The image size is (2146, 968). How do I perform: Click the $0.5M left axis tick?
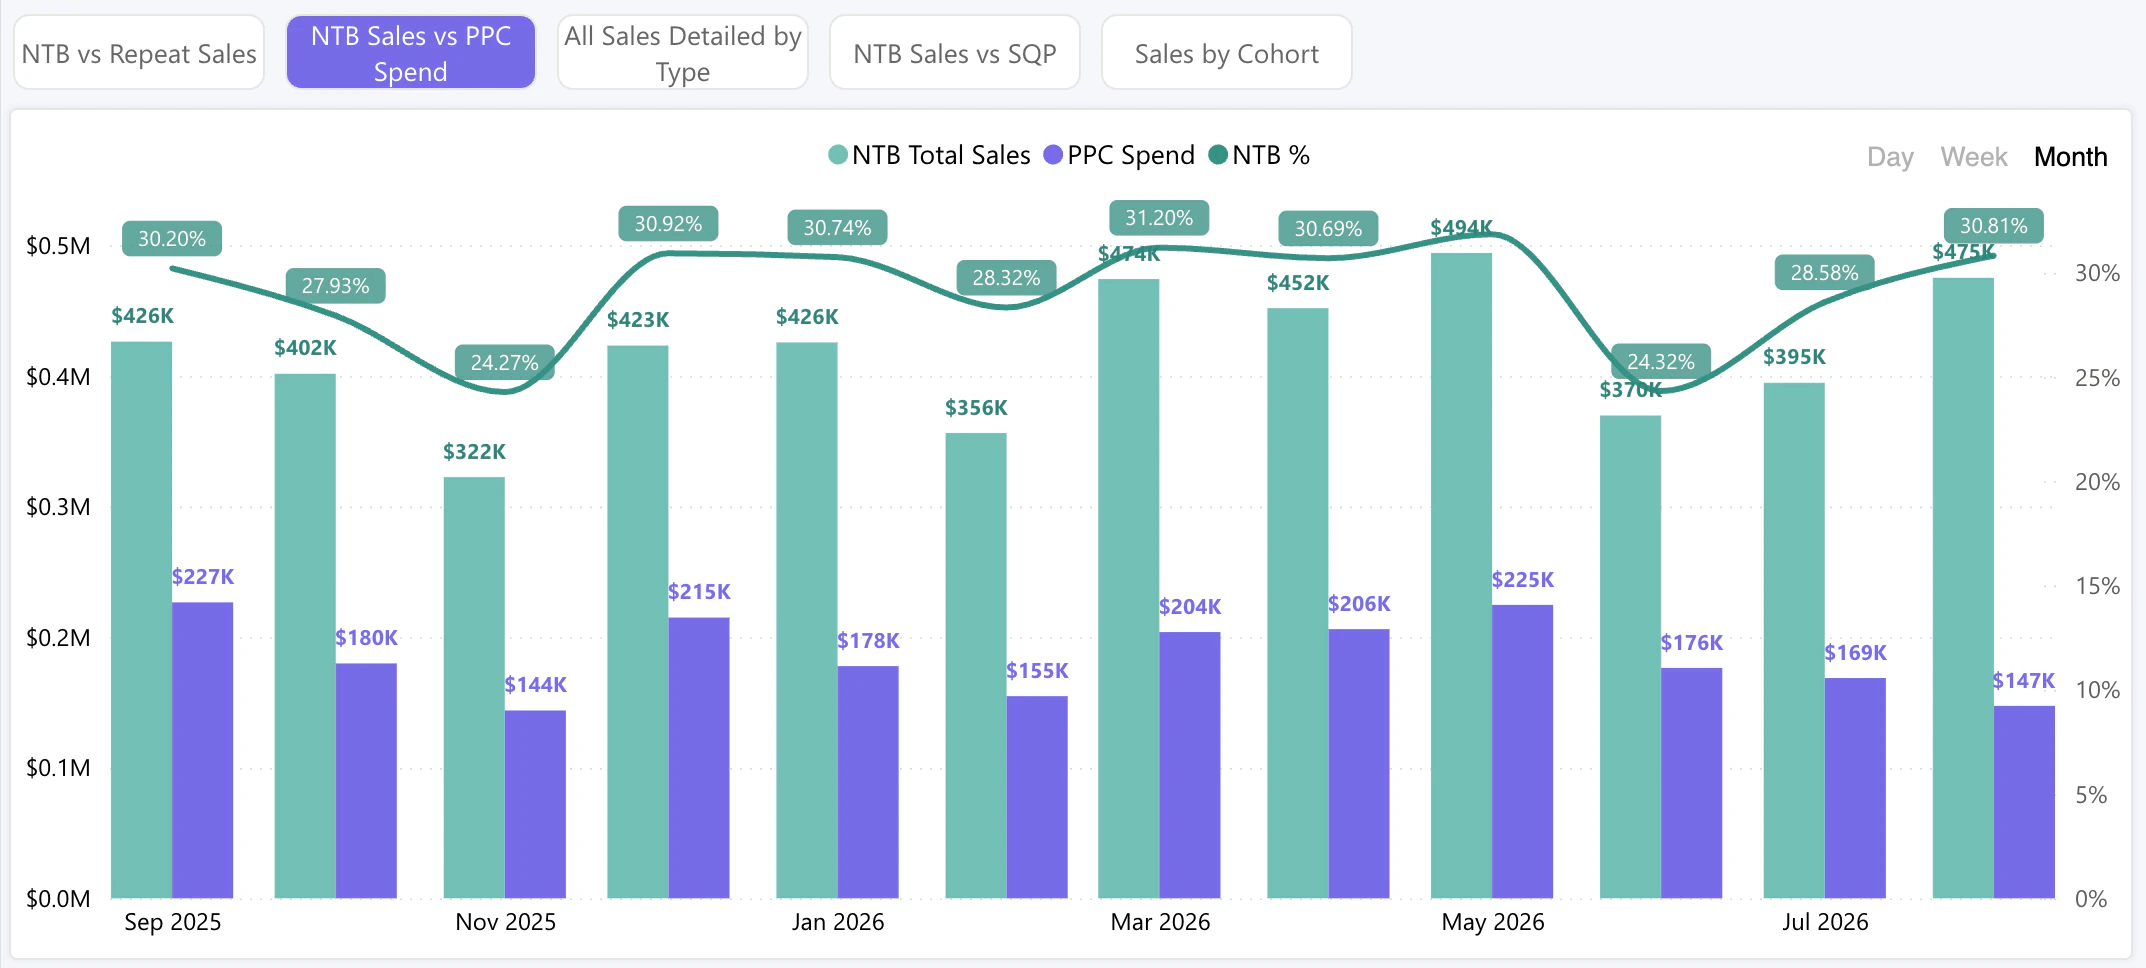(58, 246)
